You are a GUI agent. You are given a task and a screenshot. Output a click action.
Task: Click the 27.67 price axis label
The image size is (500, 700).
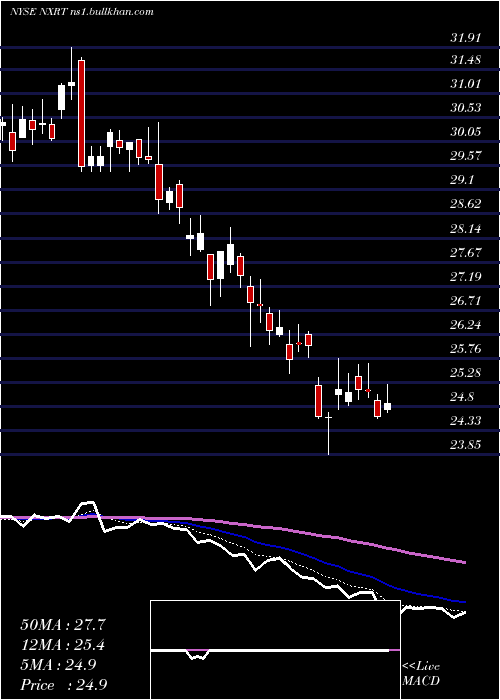[465, 253]
